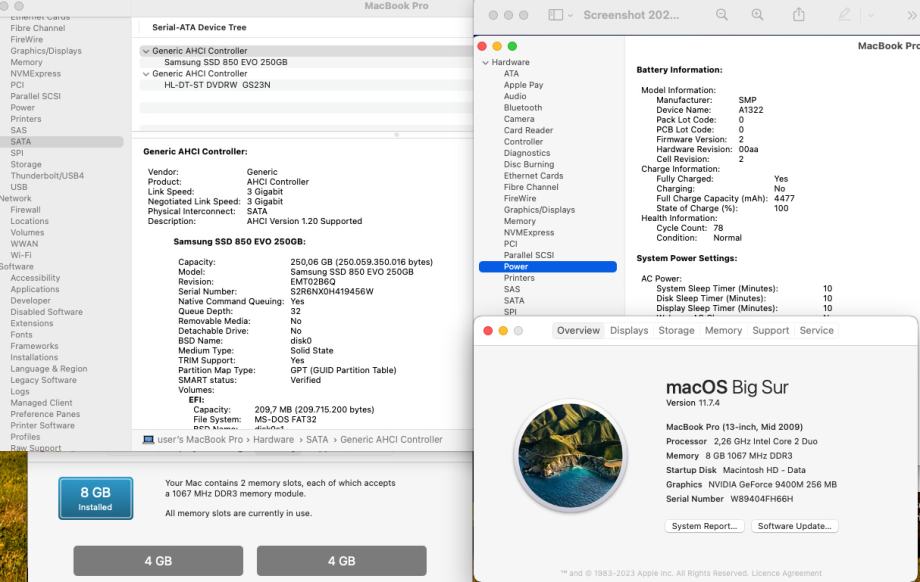
Task: Click SATA in the path bar
Action: click(x=317, y=439)
